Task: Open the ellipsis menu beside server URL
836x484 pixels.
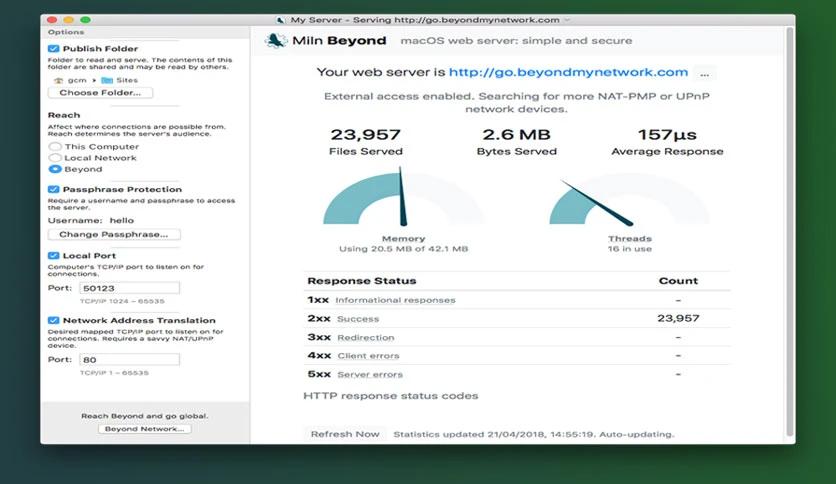Action: [x=705, y=74]
